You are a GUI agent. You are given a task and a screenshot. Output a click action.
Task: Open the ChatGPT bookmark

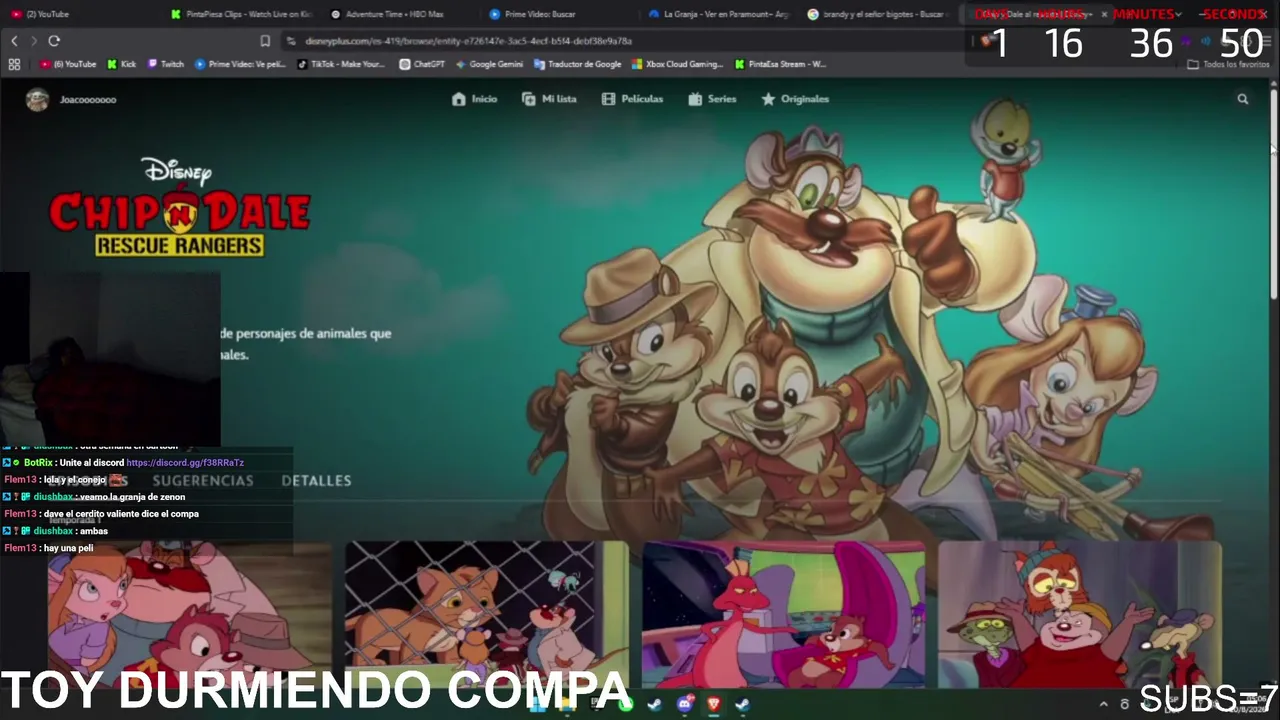422,64
